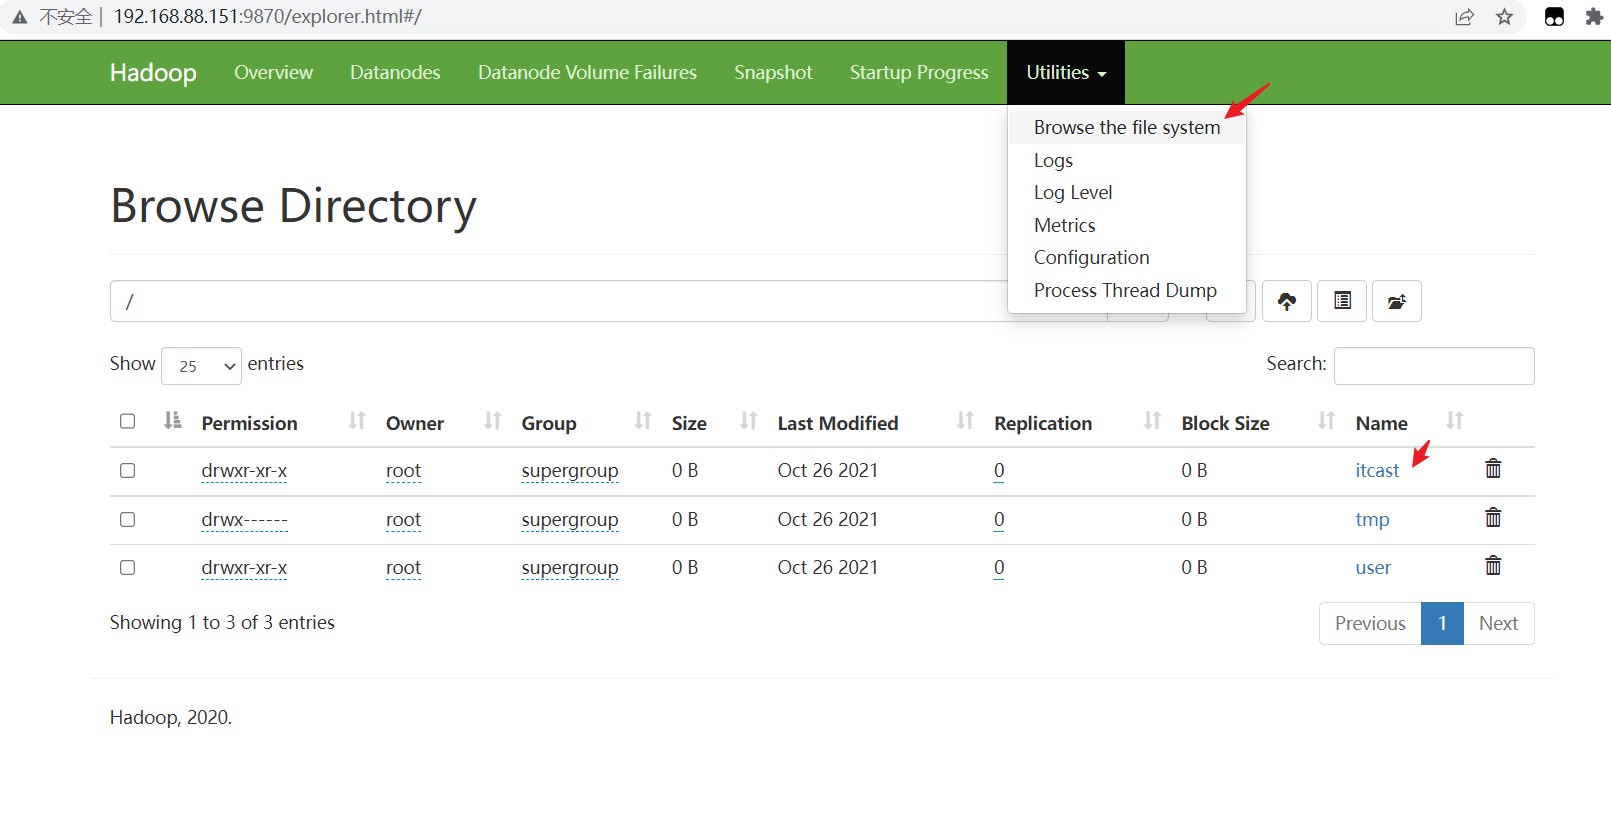Click the supergroup group in the tmp row
Image resolution: width=1611 pixels, height=830 pixels.
coord(570,520)
